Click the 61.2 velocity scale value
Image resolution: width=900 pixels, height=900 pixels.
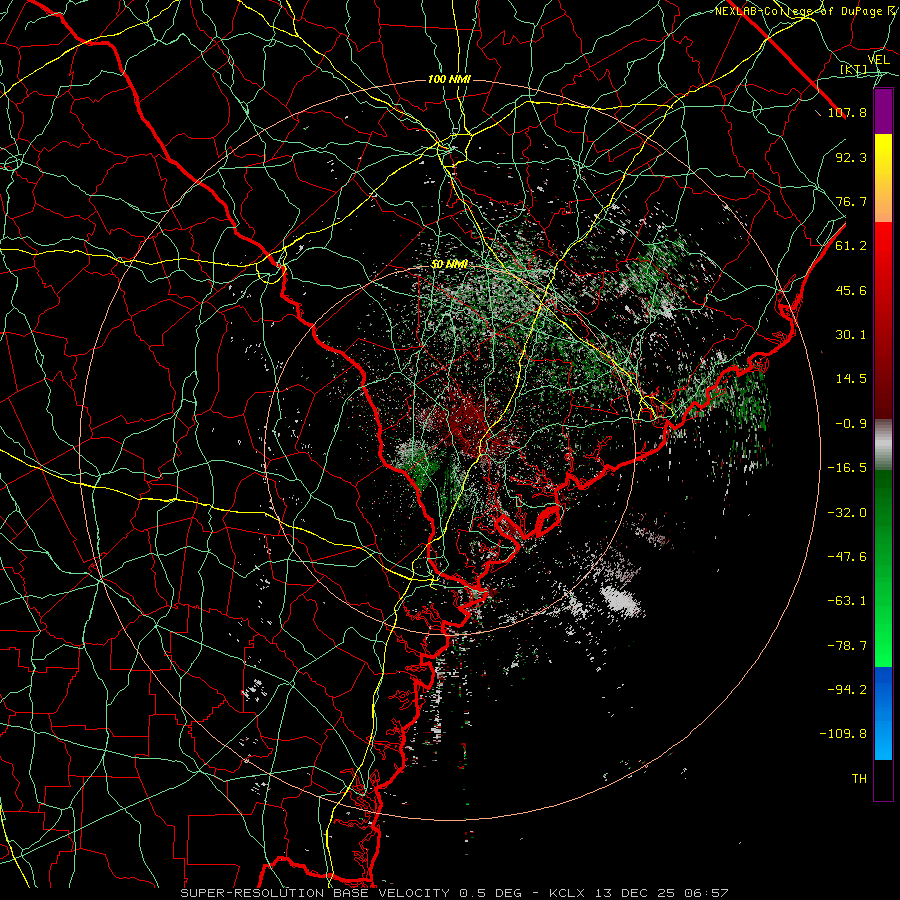(851, 246)
